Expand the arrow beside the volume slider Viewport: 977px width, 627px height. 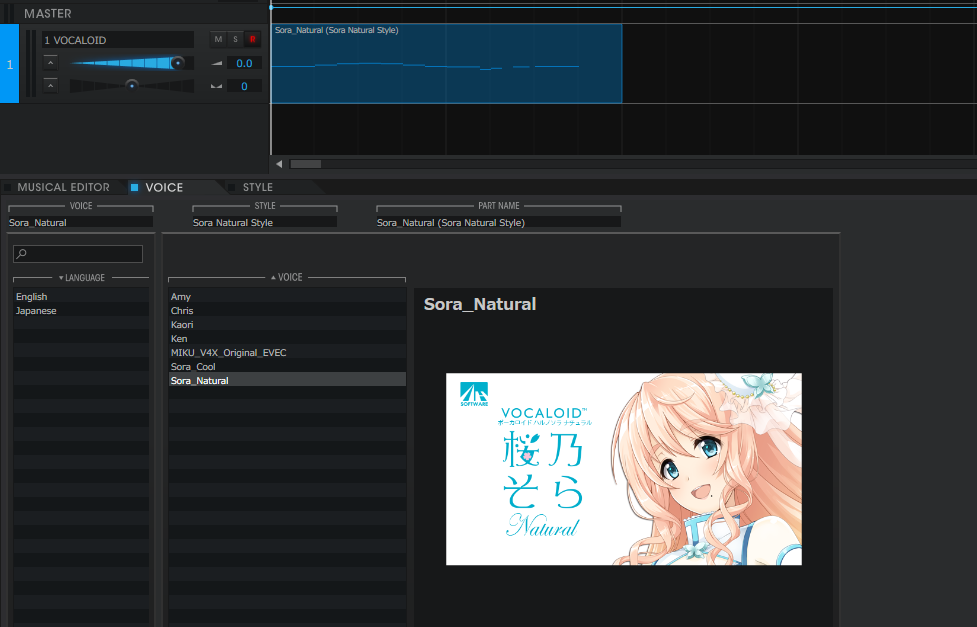(50, 62)
